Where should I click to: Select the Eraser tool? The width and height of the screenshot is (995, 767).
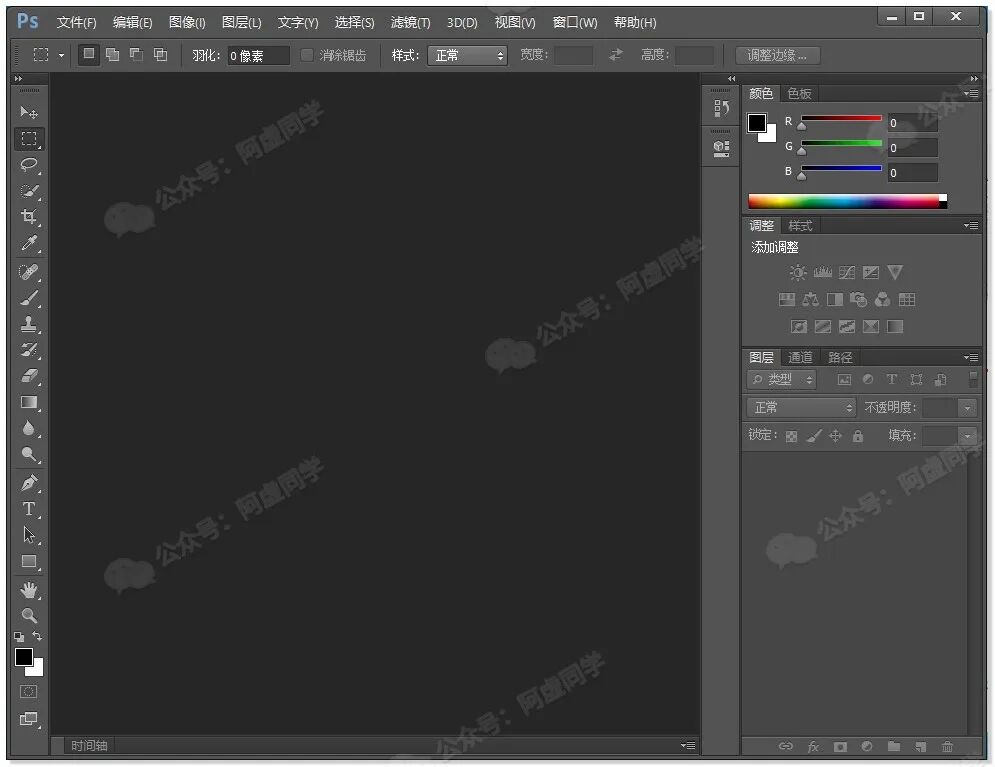(29, 376)
